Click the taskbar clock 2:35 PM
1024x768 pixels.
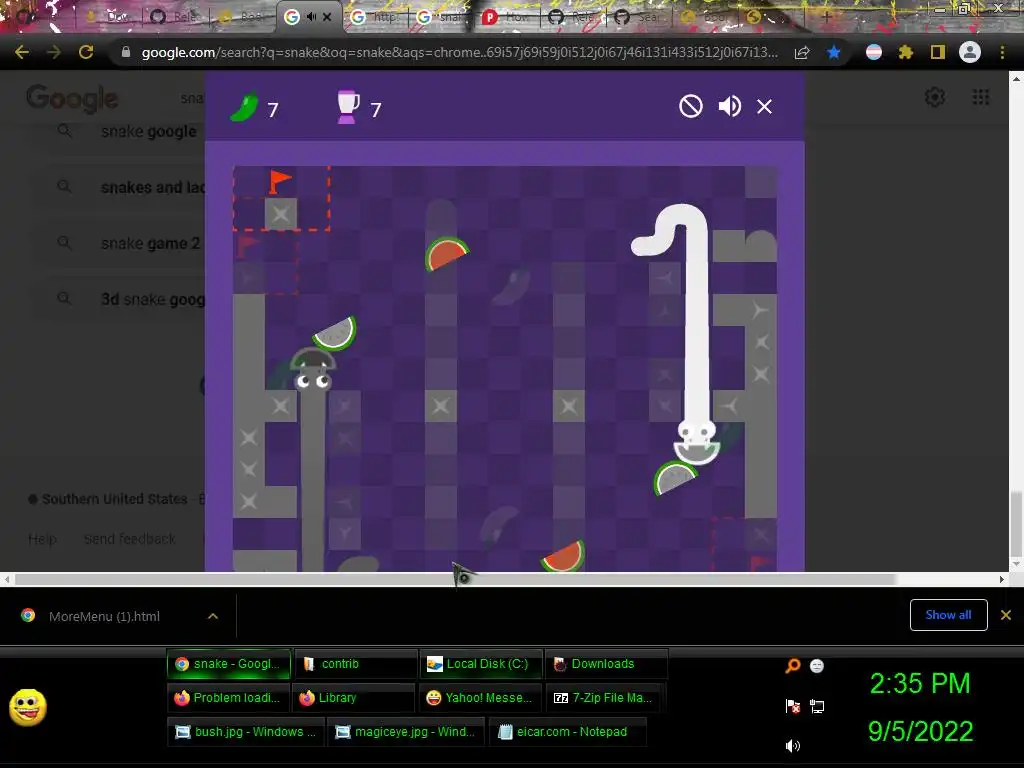pyautogui.click(x=920, y=684)
